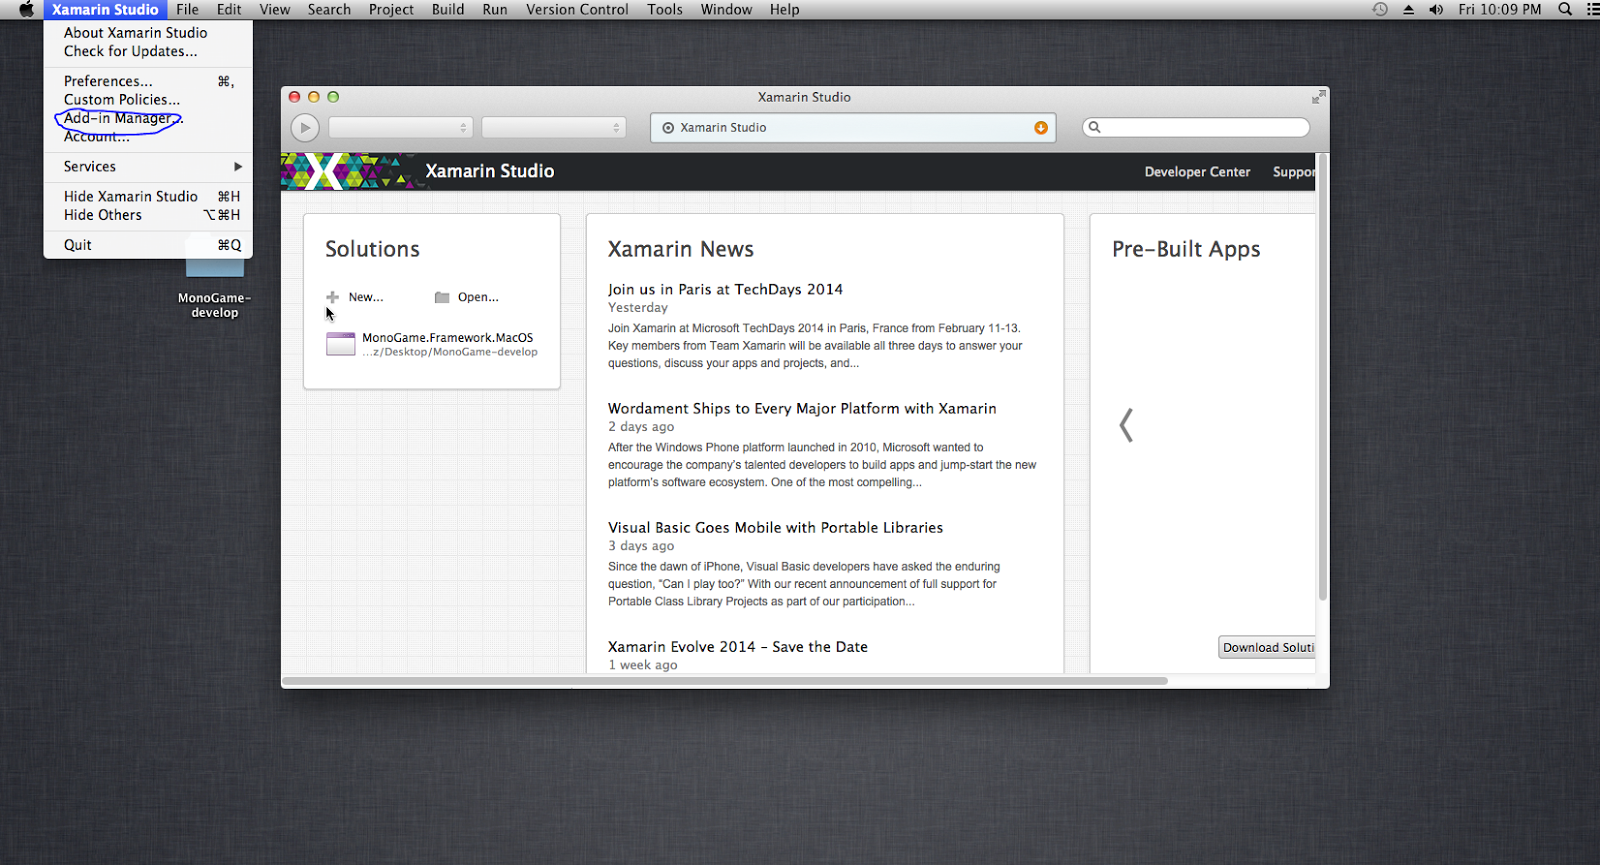Read Join us in Paris at TechDays 2014
Viewport: 1600px width, 865px height.
[725, 289]
